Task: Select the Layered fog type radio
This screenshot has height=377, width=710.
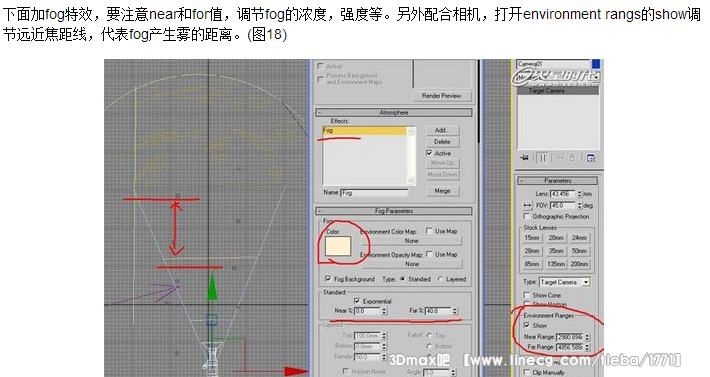Action: coord(440,279)
